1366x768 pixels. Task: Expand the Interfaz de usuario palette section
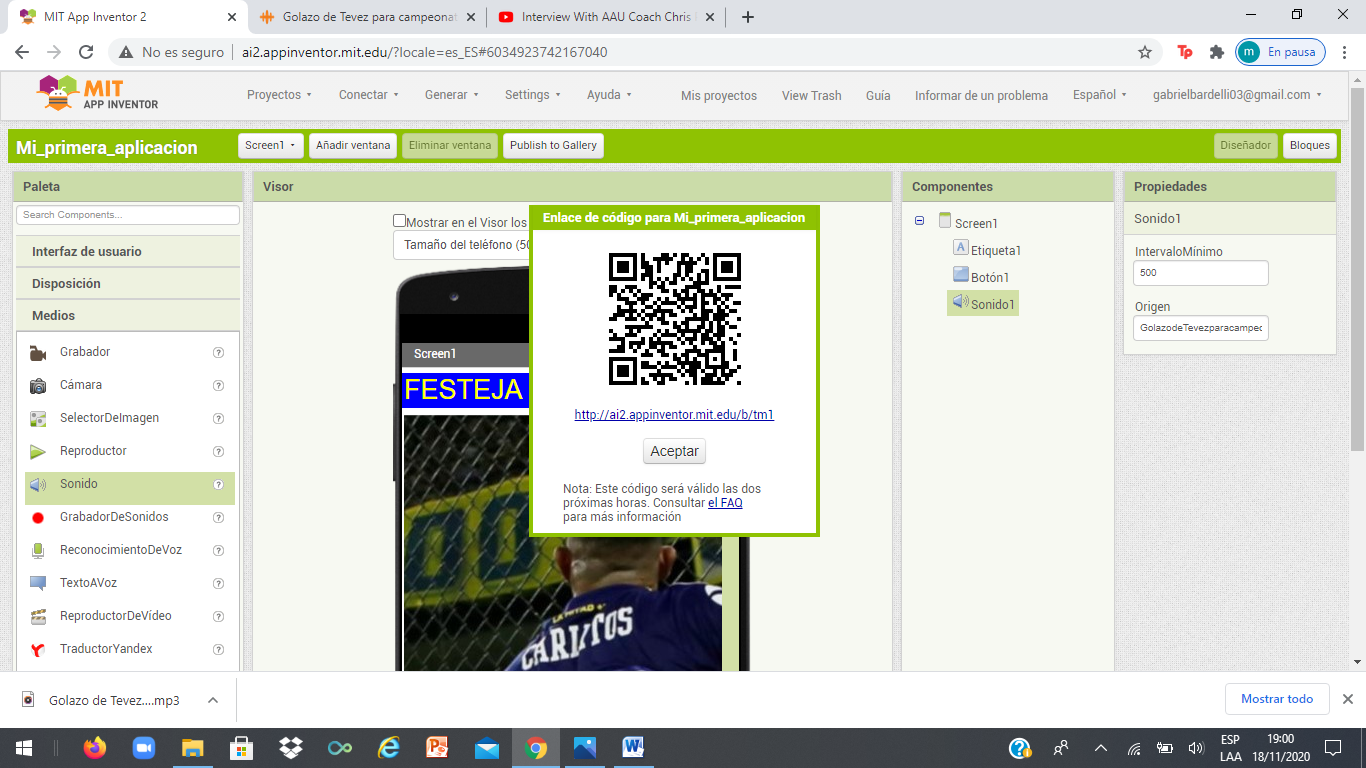pos(127,252)
